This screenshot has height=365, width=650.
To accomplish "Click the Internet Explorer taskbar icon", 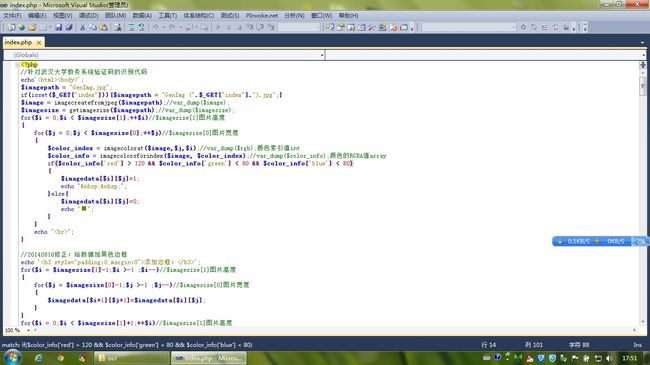I will [x=39, y=358].
